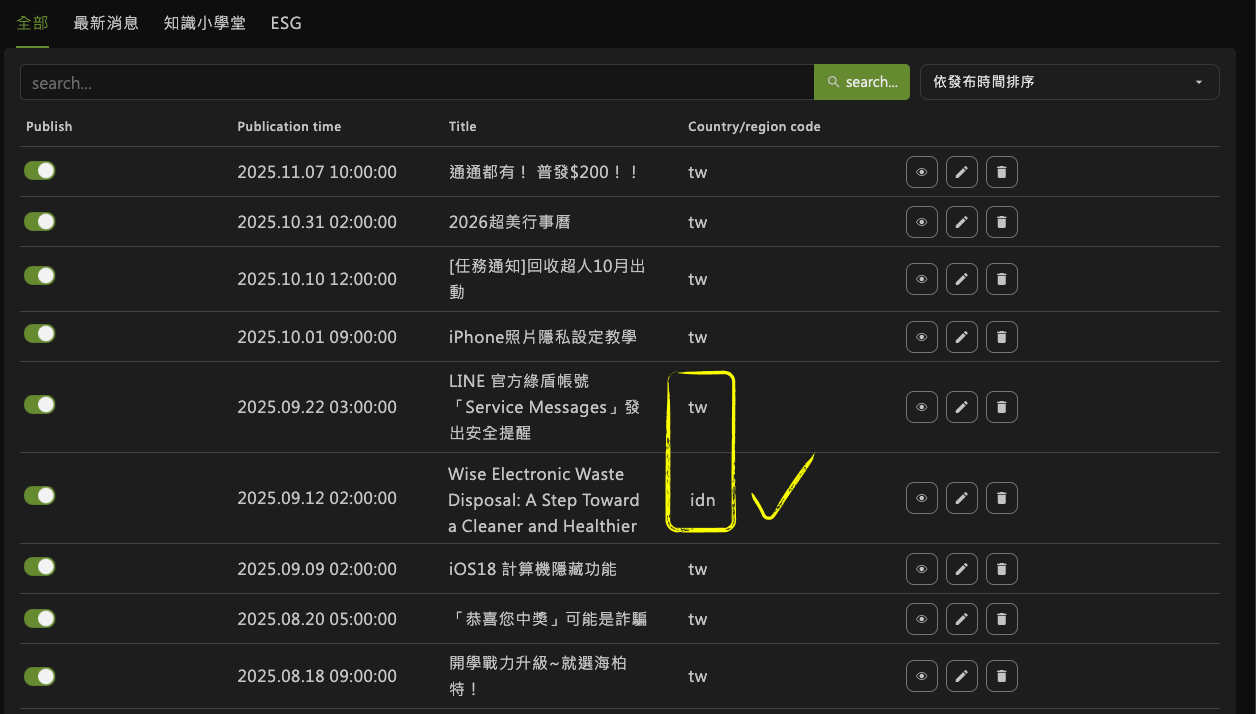The image size is (1256, 714).
Task: Click the Publish column header
Action: click(49, 127)
